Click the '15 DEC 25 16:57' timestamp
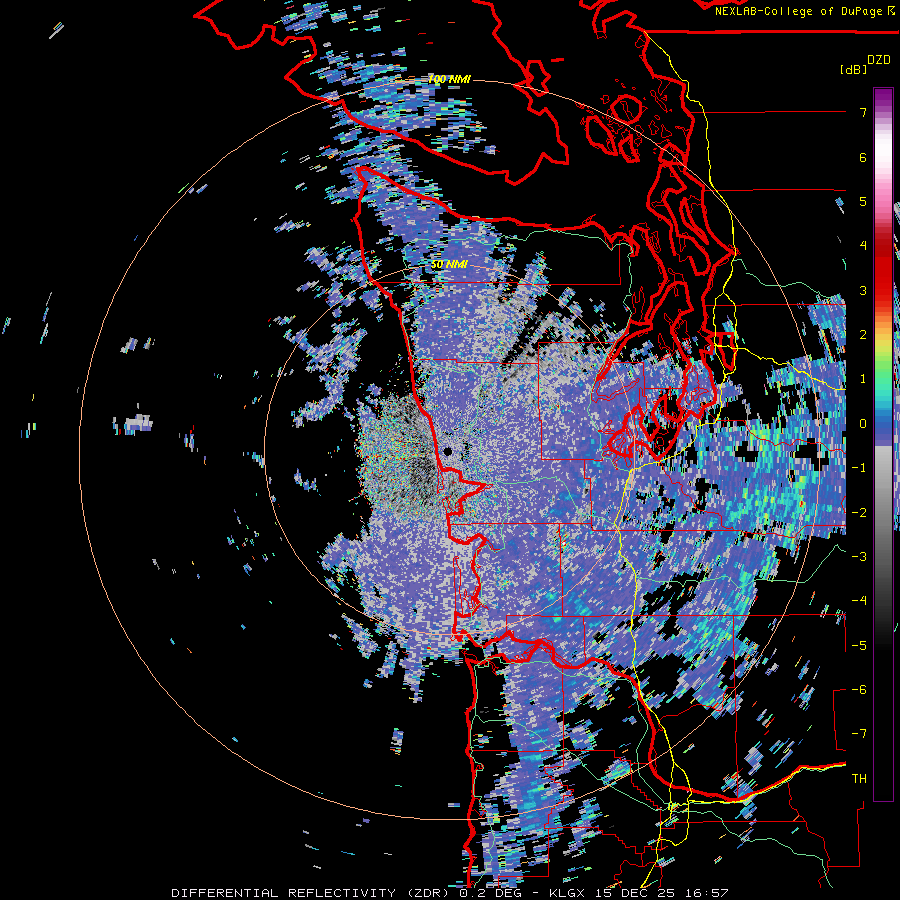The width and height of the screenshot is (900, 900). 660,893
